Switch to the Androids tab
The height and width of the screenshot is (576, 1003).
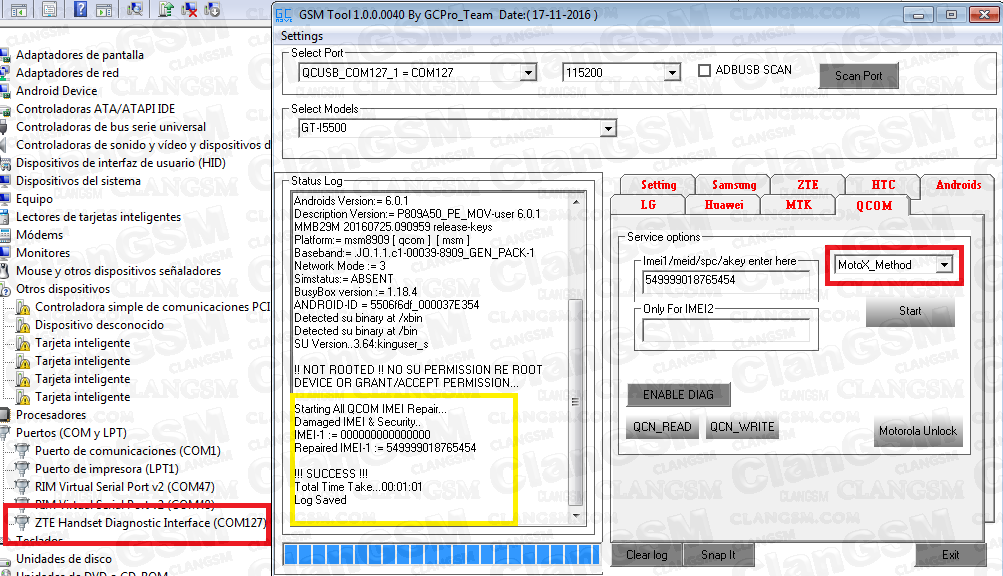coord(958,185)
